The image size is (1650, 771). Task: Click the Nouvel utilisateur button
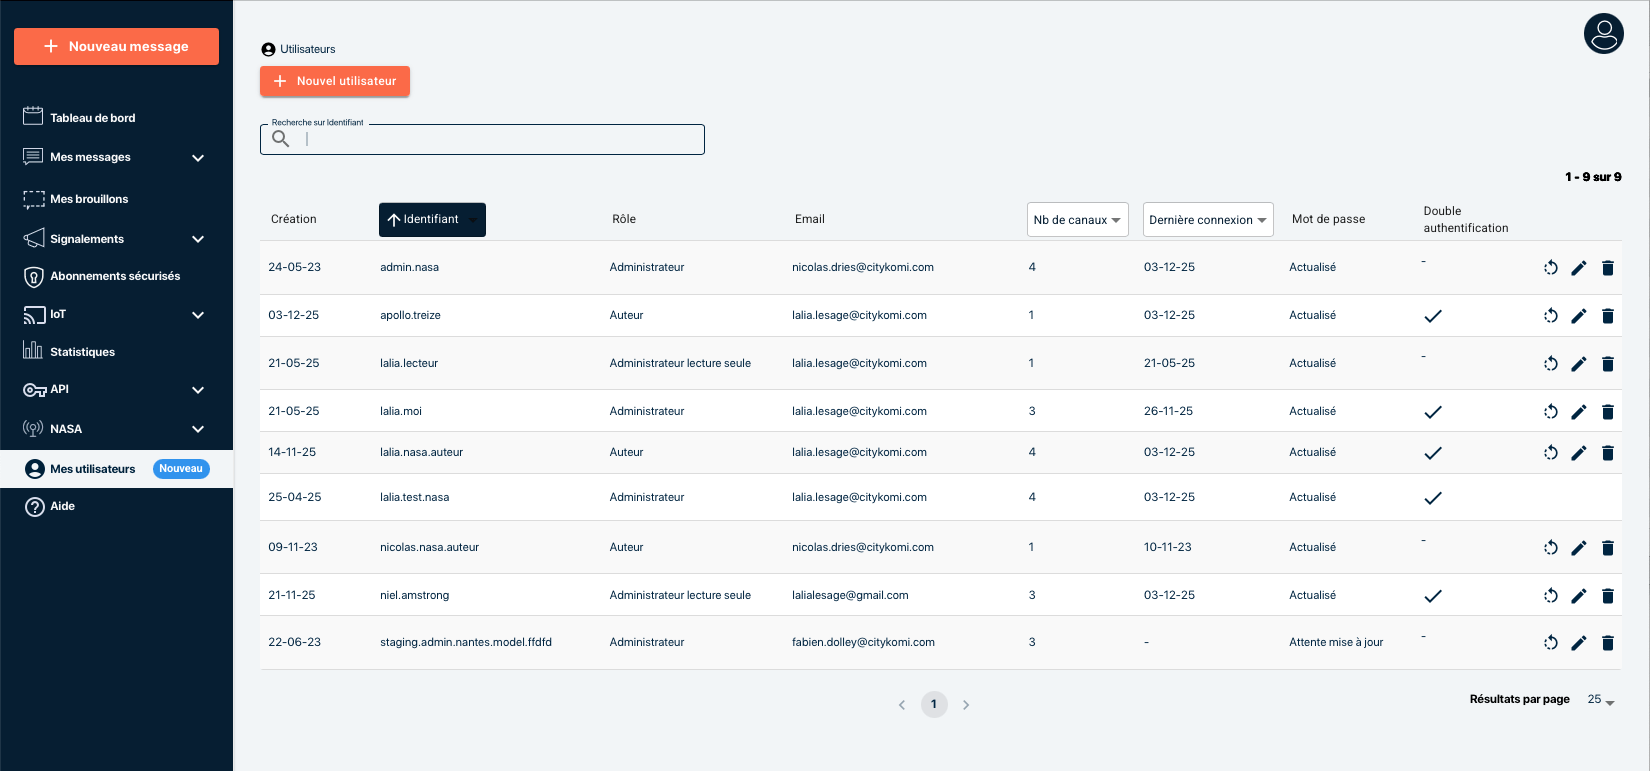(335, 81)
